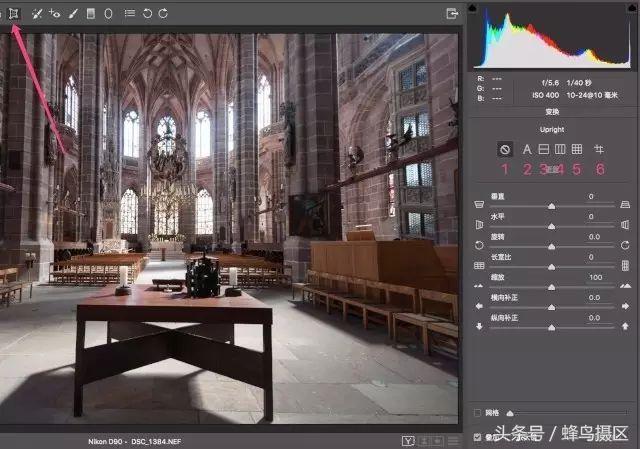This screenshot has width=640, height=449.
Task: Click the down arrow offset icon
Action: 479,326
